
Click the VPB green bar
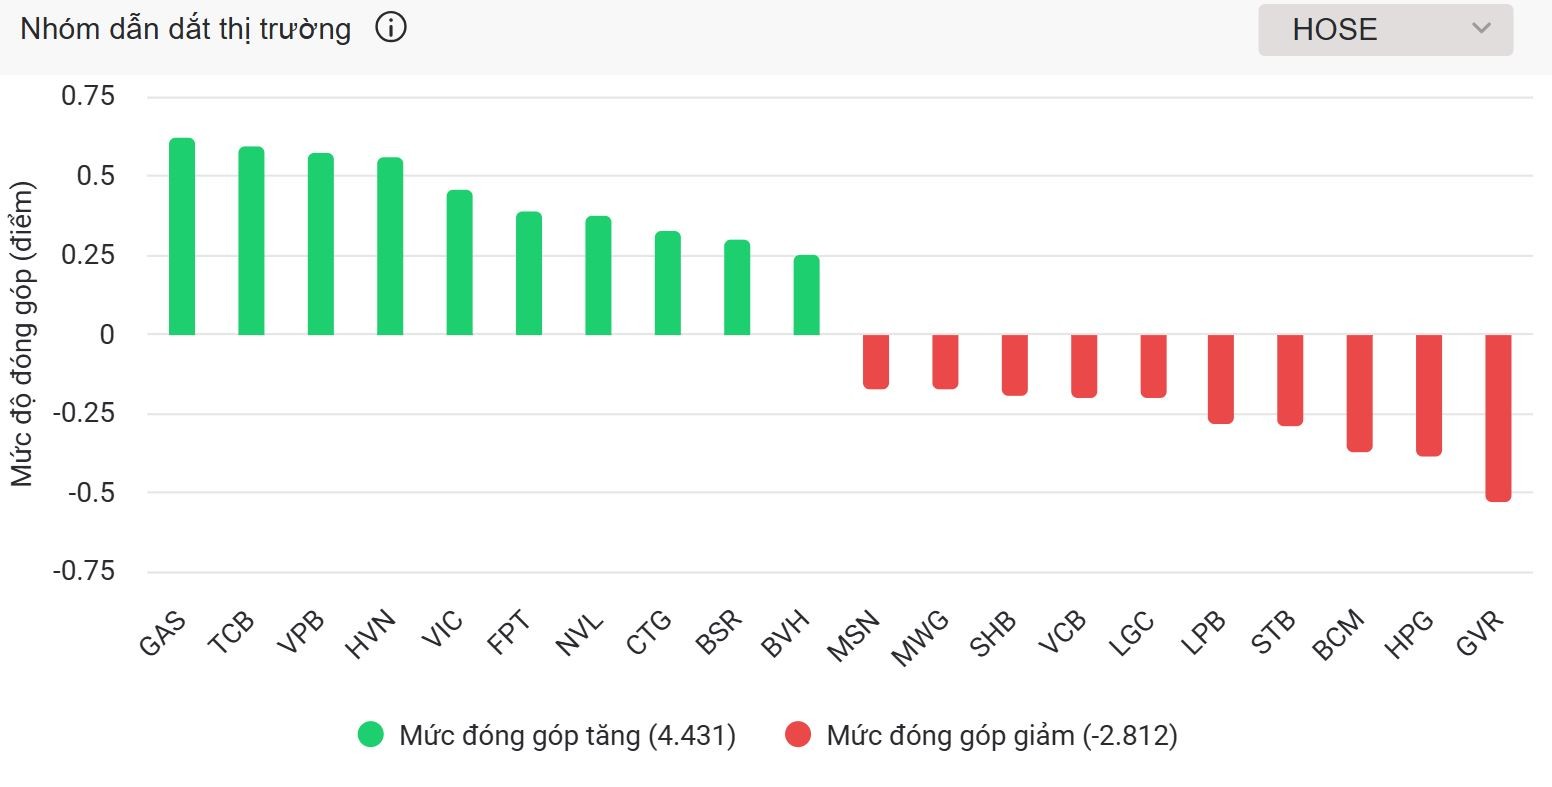pos(321,243)
